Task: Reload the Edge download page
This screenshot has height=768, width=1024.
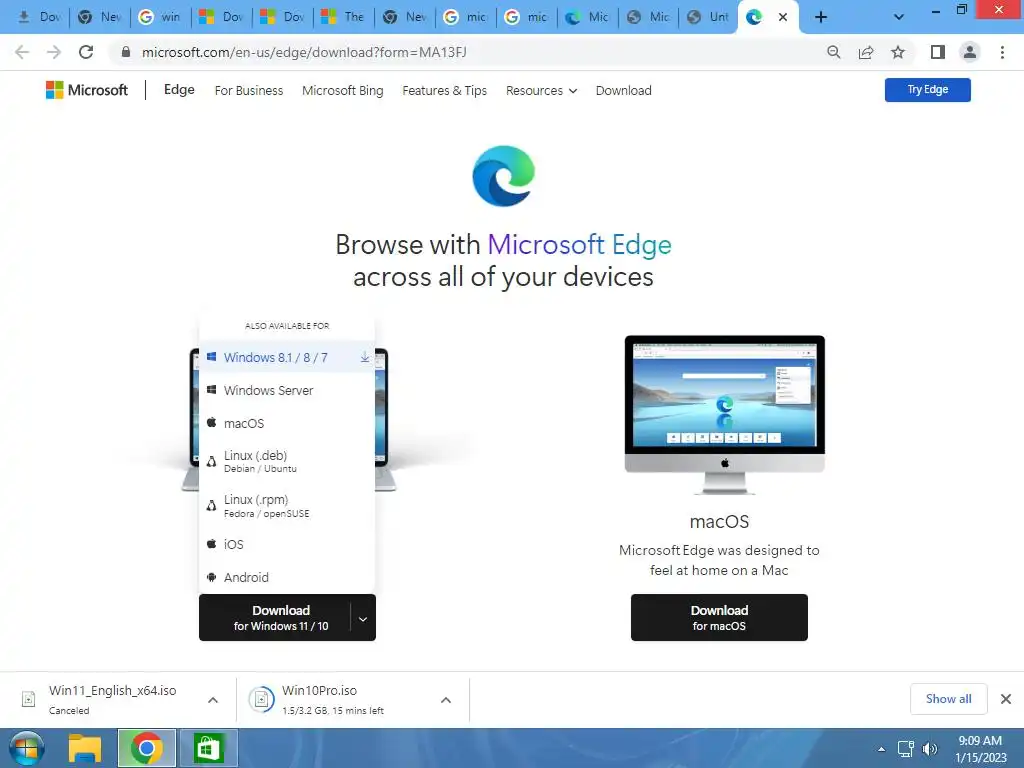Action: coord(86,52)
